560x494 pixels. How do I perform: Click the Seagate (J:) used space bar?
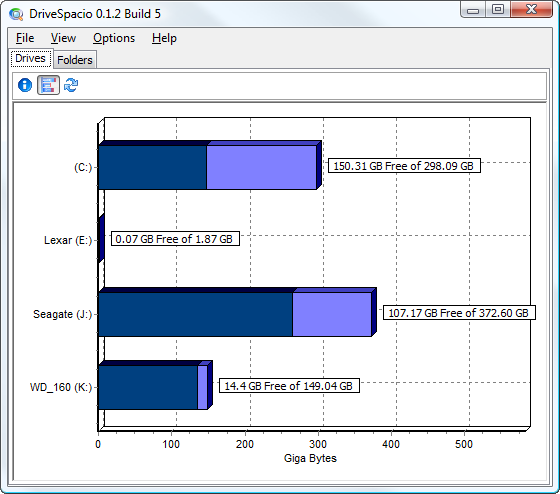(196, 314)
